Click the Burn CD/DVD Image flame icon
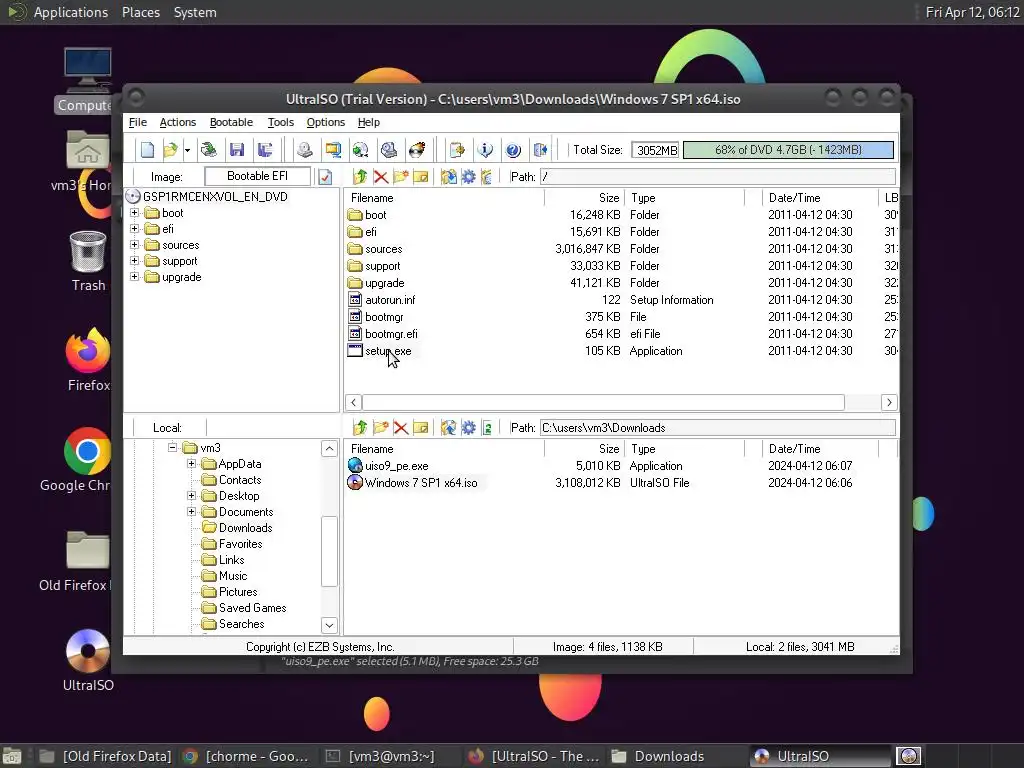1024x768 pixels. (x=417, y=150)
